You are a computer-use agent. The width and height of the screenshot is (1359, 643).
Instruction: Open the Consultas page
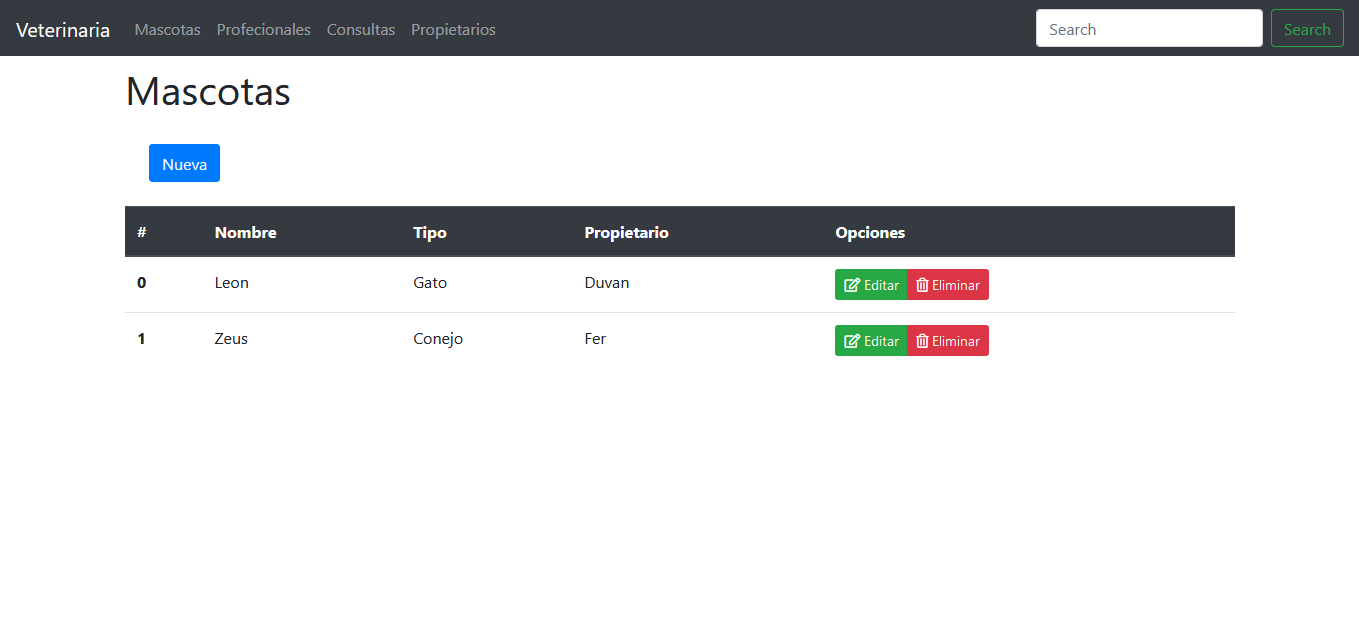(360, 30)
